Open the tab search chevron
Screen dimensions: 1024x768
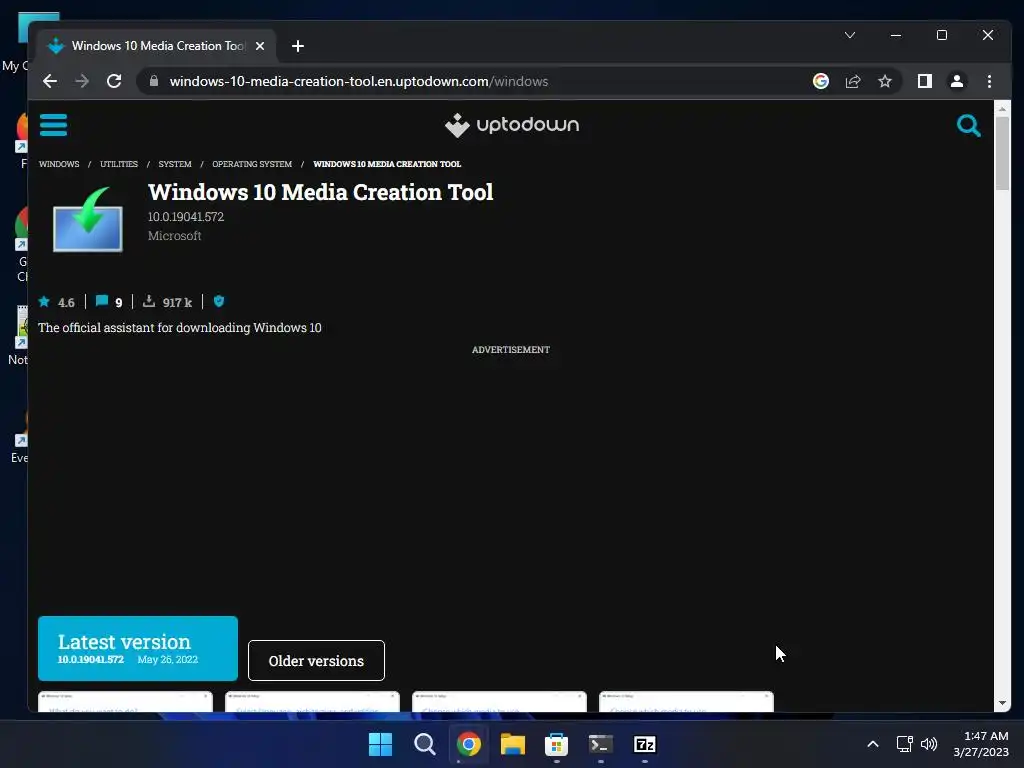pos(850,35)
